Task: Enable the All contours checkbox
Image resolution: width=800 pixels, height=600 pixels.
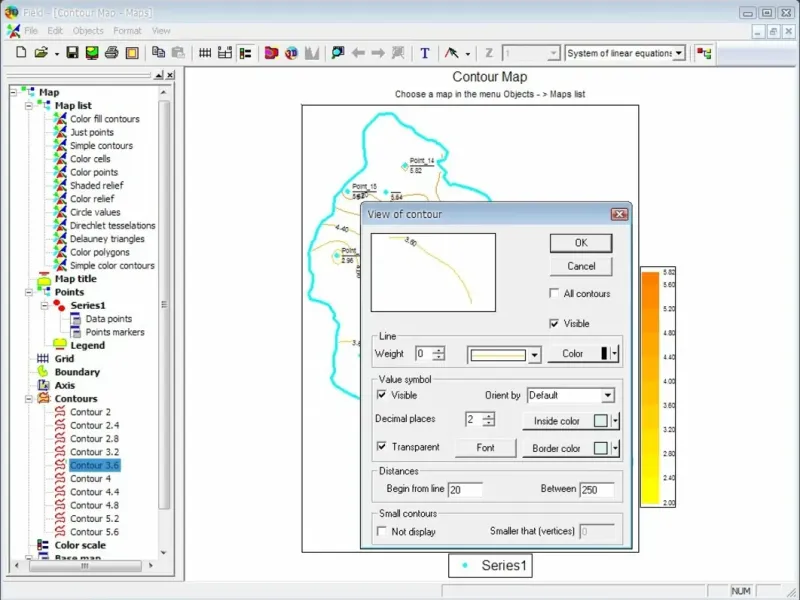Action: point(555,294)
